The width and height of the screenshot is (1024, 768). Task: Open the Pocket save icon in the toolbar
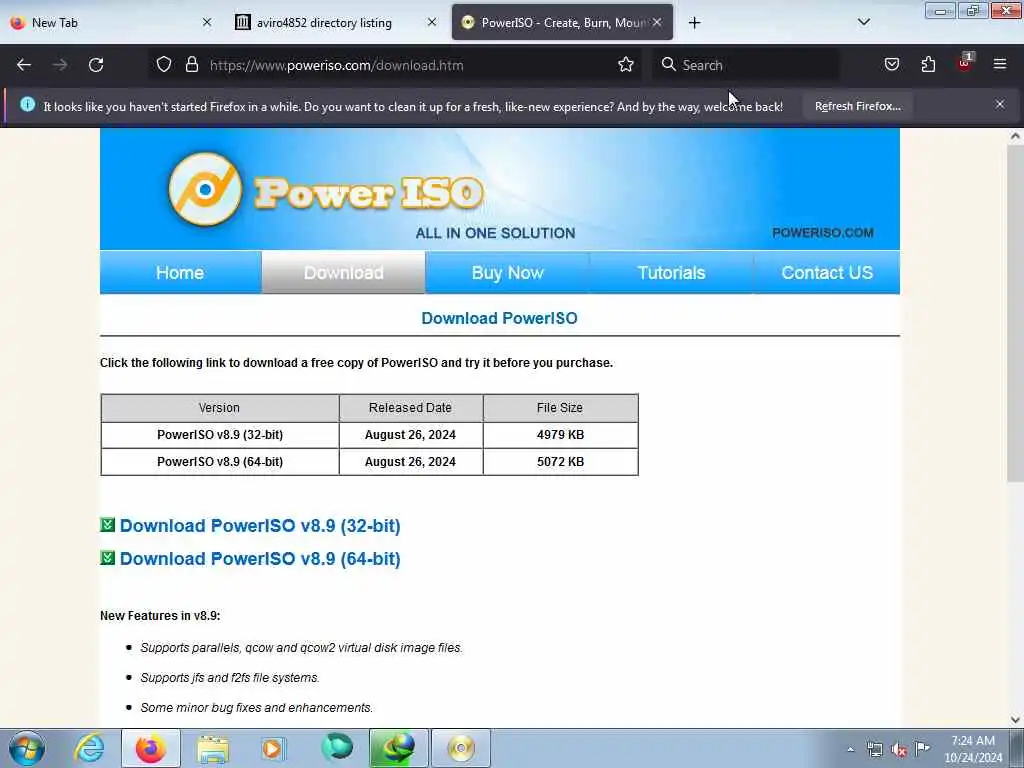[891, 64]
